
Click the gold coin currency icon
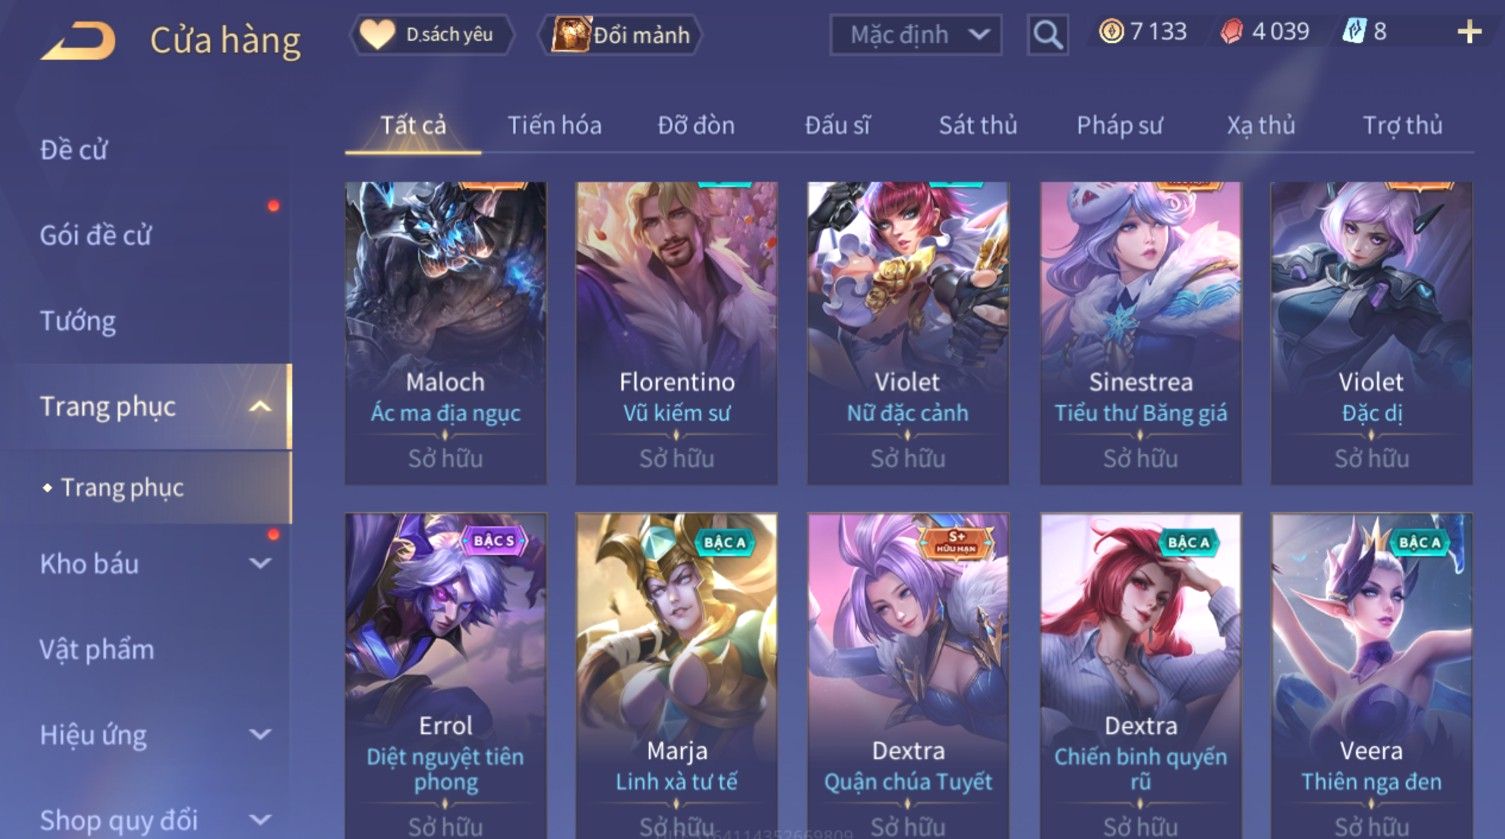coord(1111,32)
